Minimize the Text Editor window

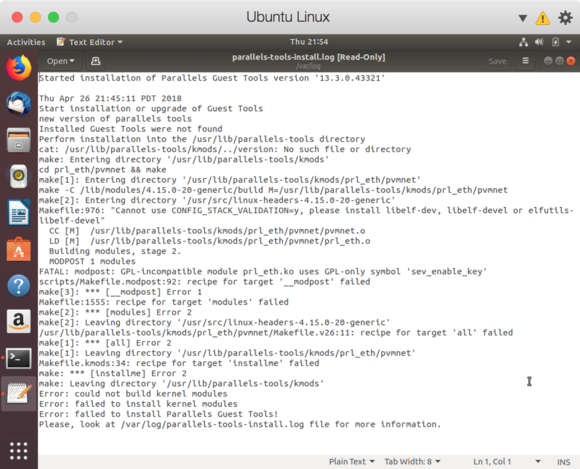tap(548, 61)
